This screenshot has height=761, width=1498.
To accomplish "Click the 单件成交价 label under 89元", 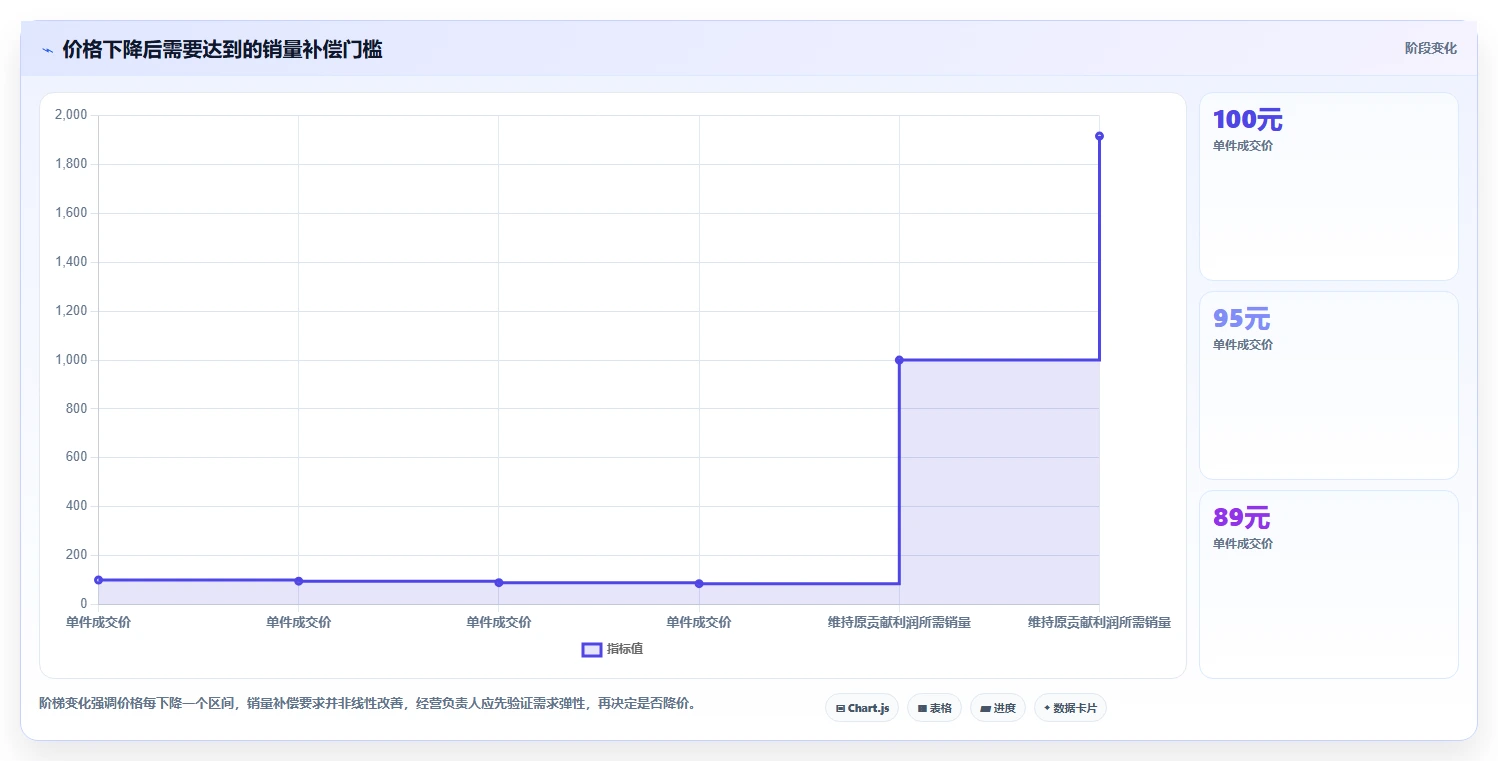I will click(1243, 544).
